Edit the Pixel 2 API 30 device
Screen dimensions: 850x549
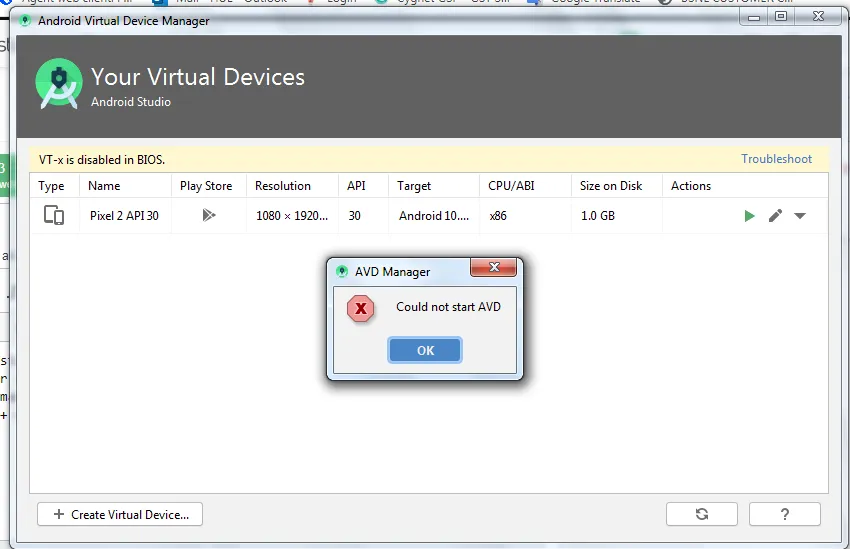(x=775, y=216)
